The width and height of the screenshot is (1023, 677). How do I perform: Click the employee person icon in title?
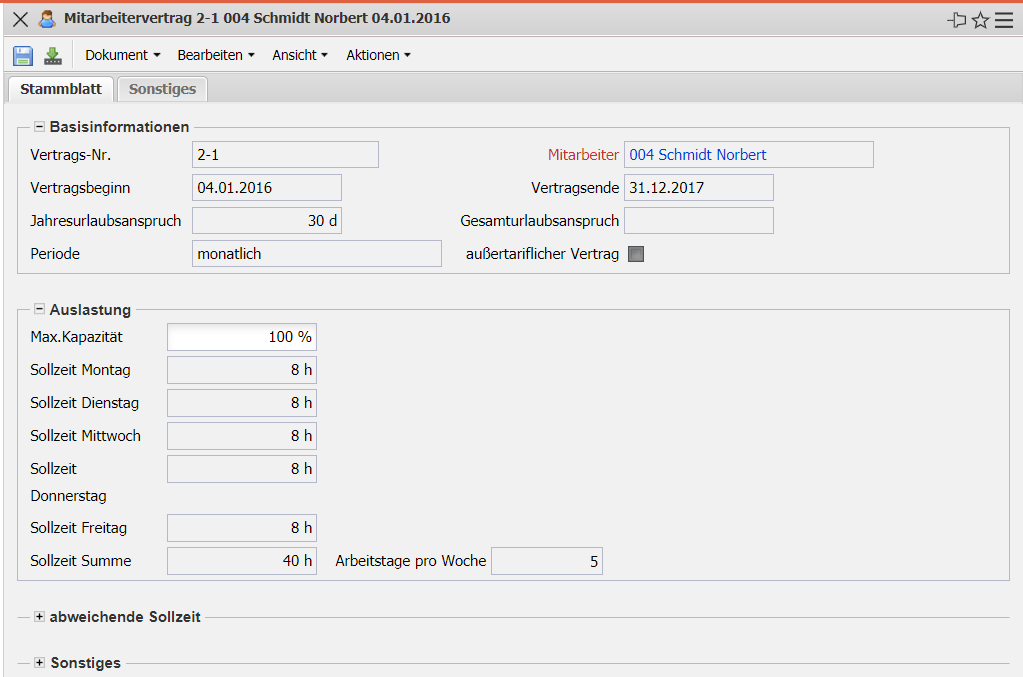[46, 19]
